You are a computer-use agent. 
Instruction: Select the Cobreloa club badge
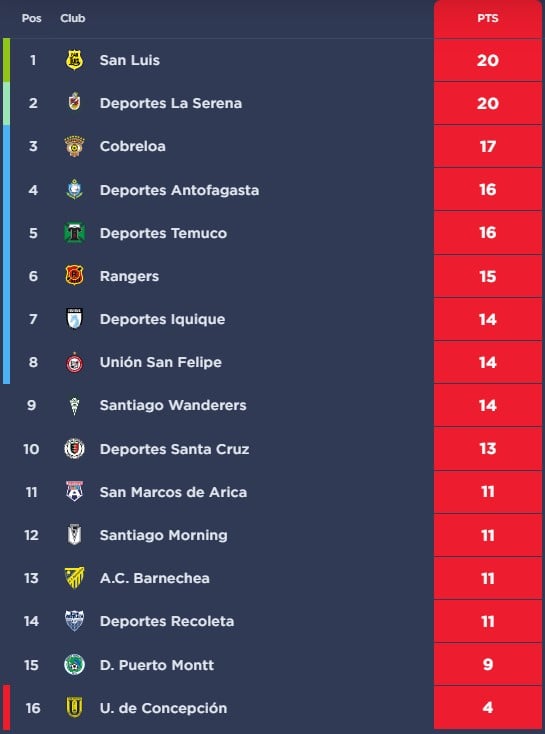point(74,146)
